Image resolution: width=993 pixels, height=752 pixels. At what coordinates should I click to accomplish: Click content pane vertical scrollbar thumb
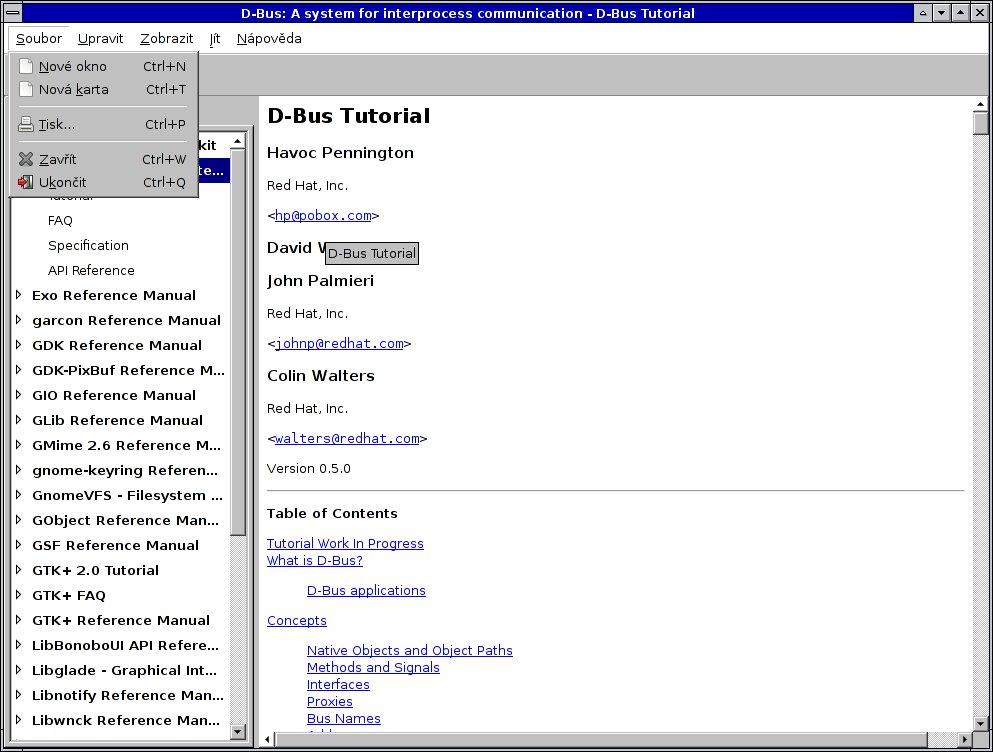click(980, 122)
